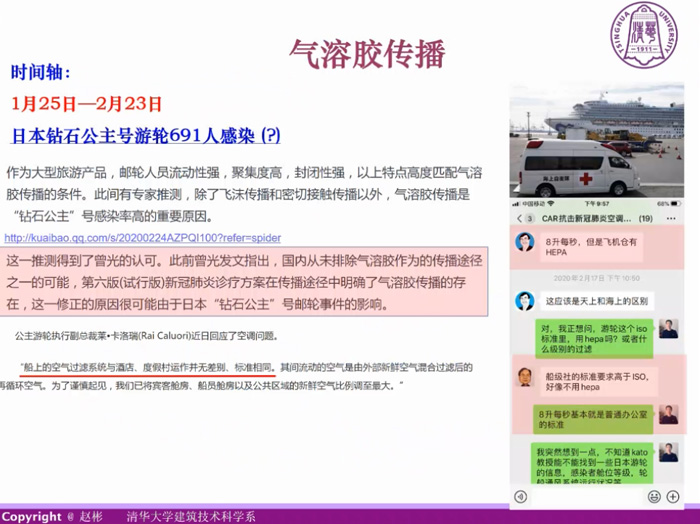
Task: Tap avatar beside '对，我正想问' green message
Action: point(668,329)
